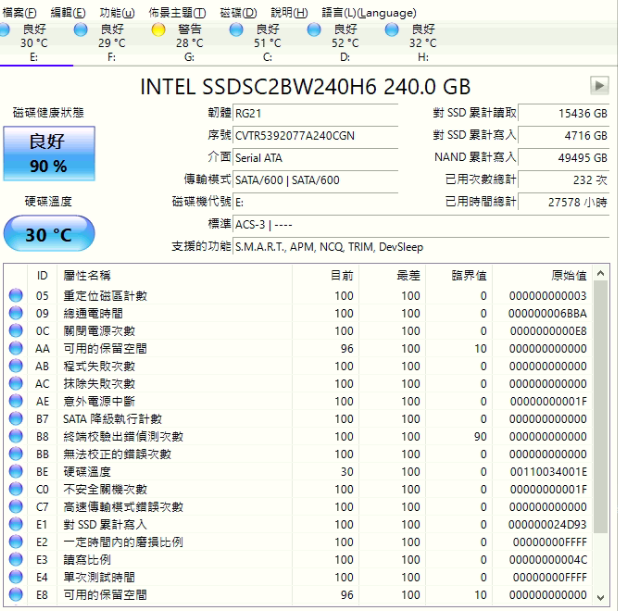Click power on count value 232 次
This screenshot has height=611, width=618.
[x=564, y=180]
